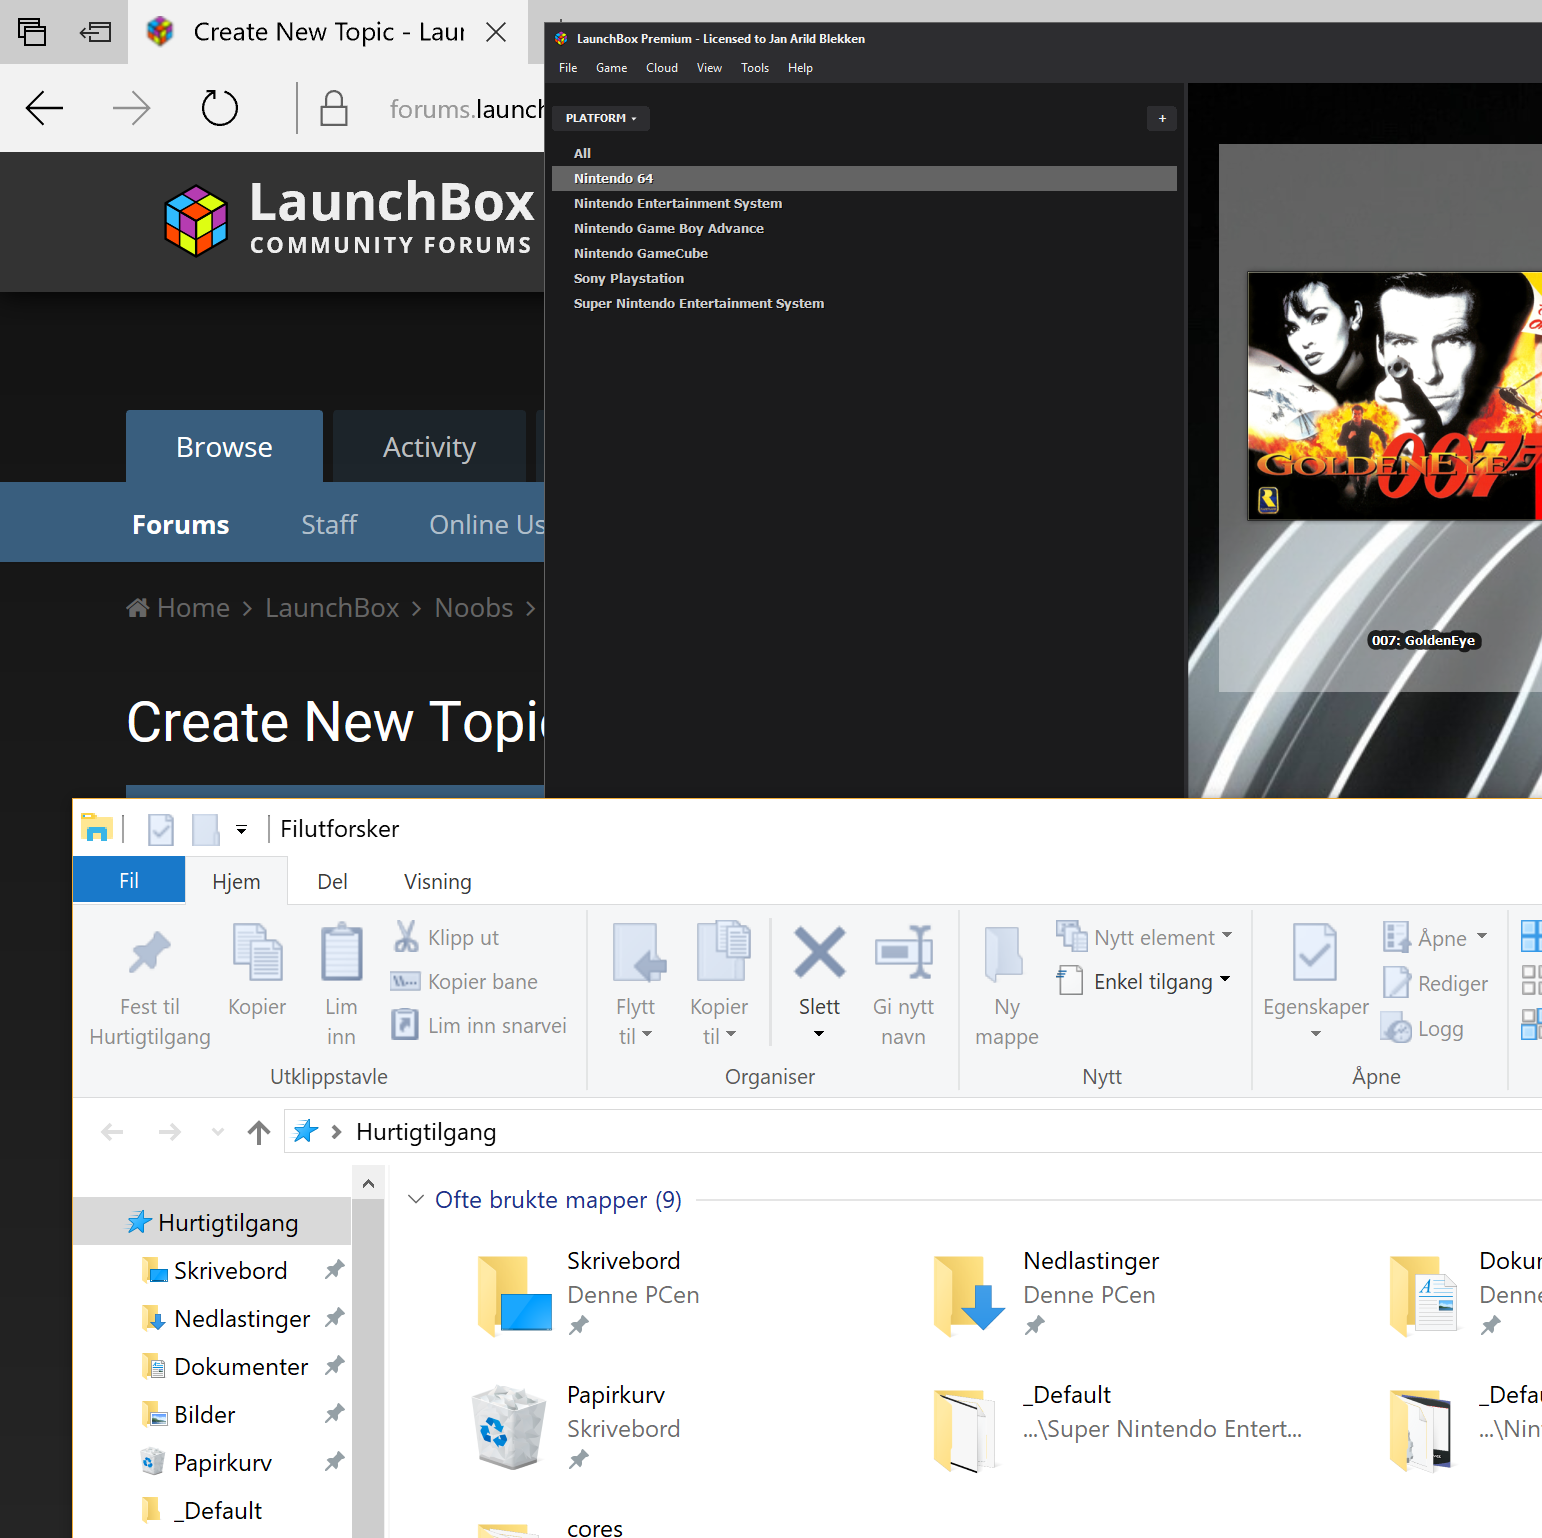Open the Cloud menu in LaunchBox
1542x1538 pixels.
[662, 68]
